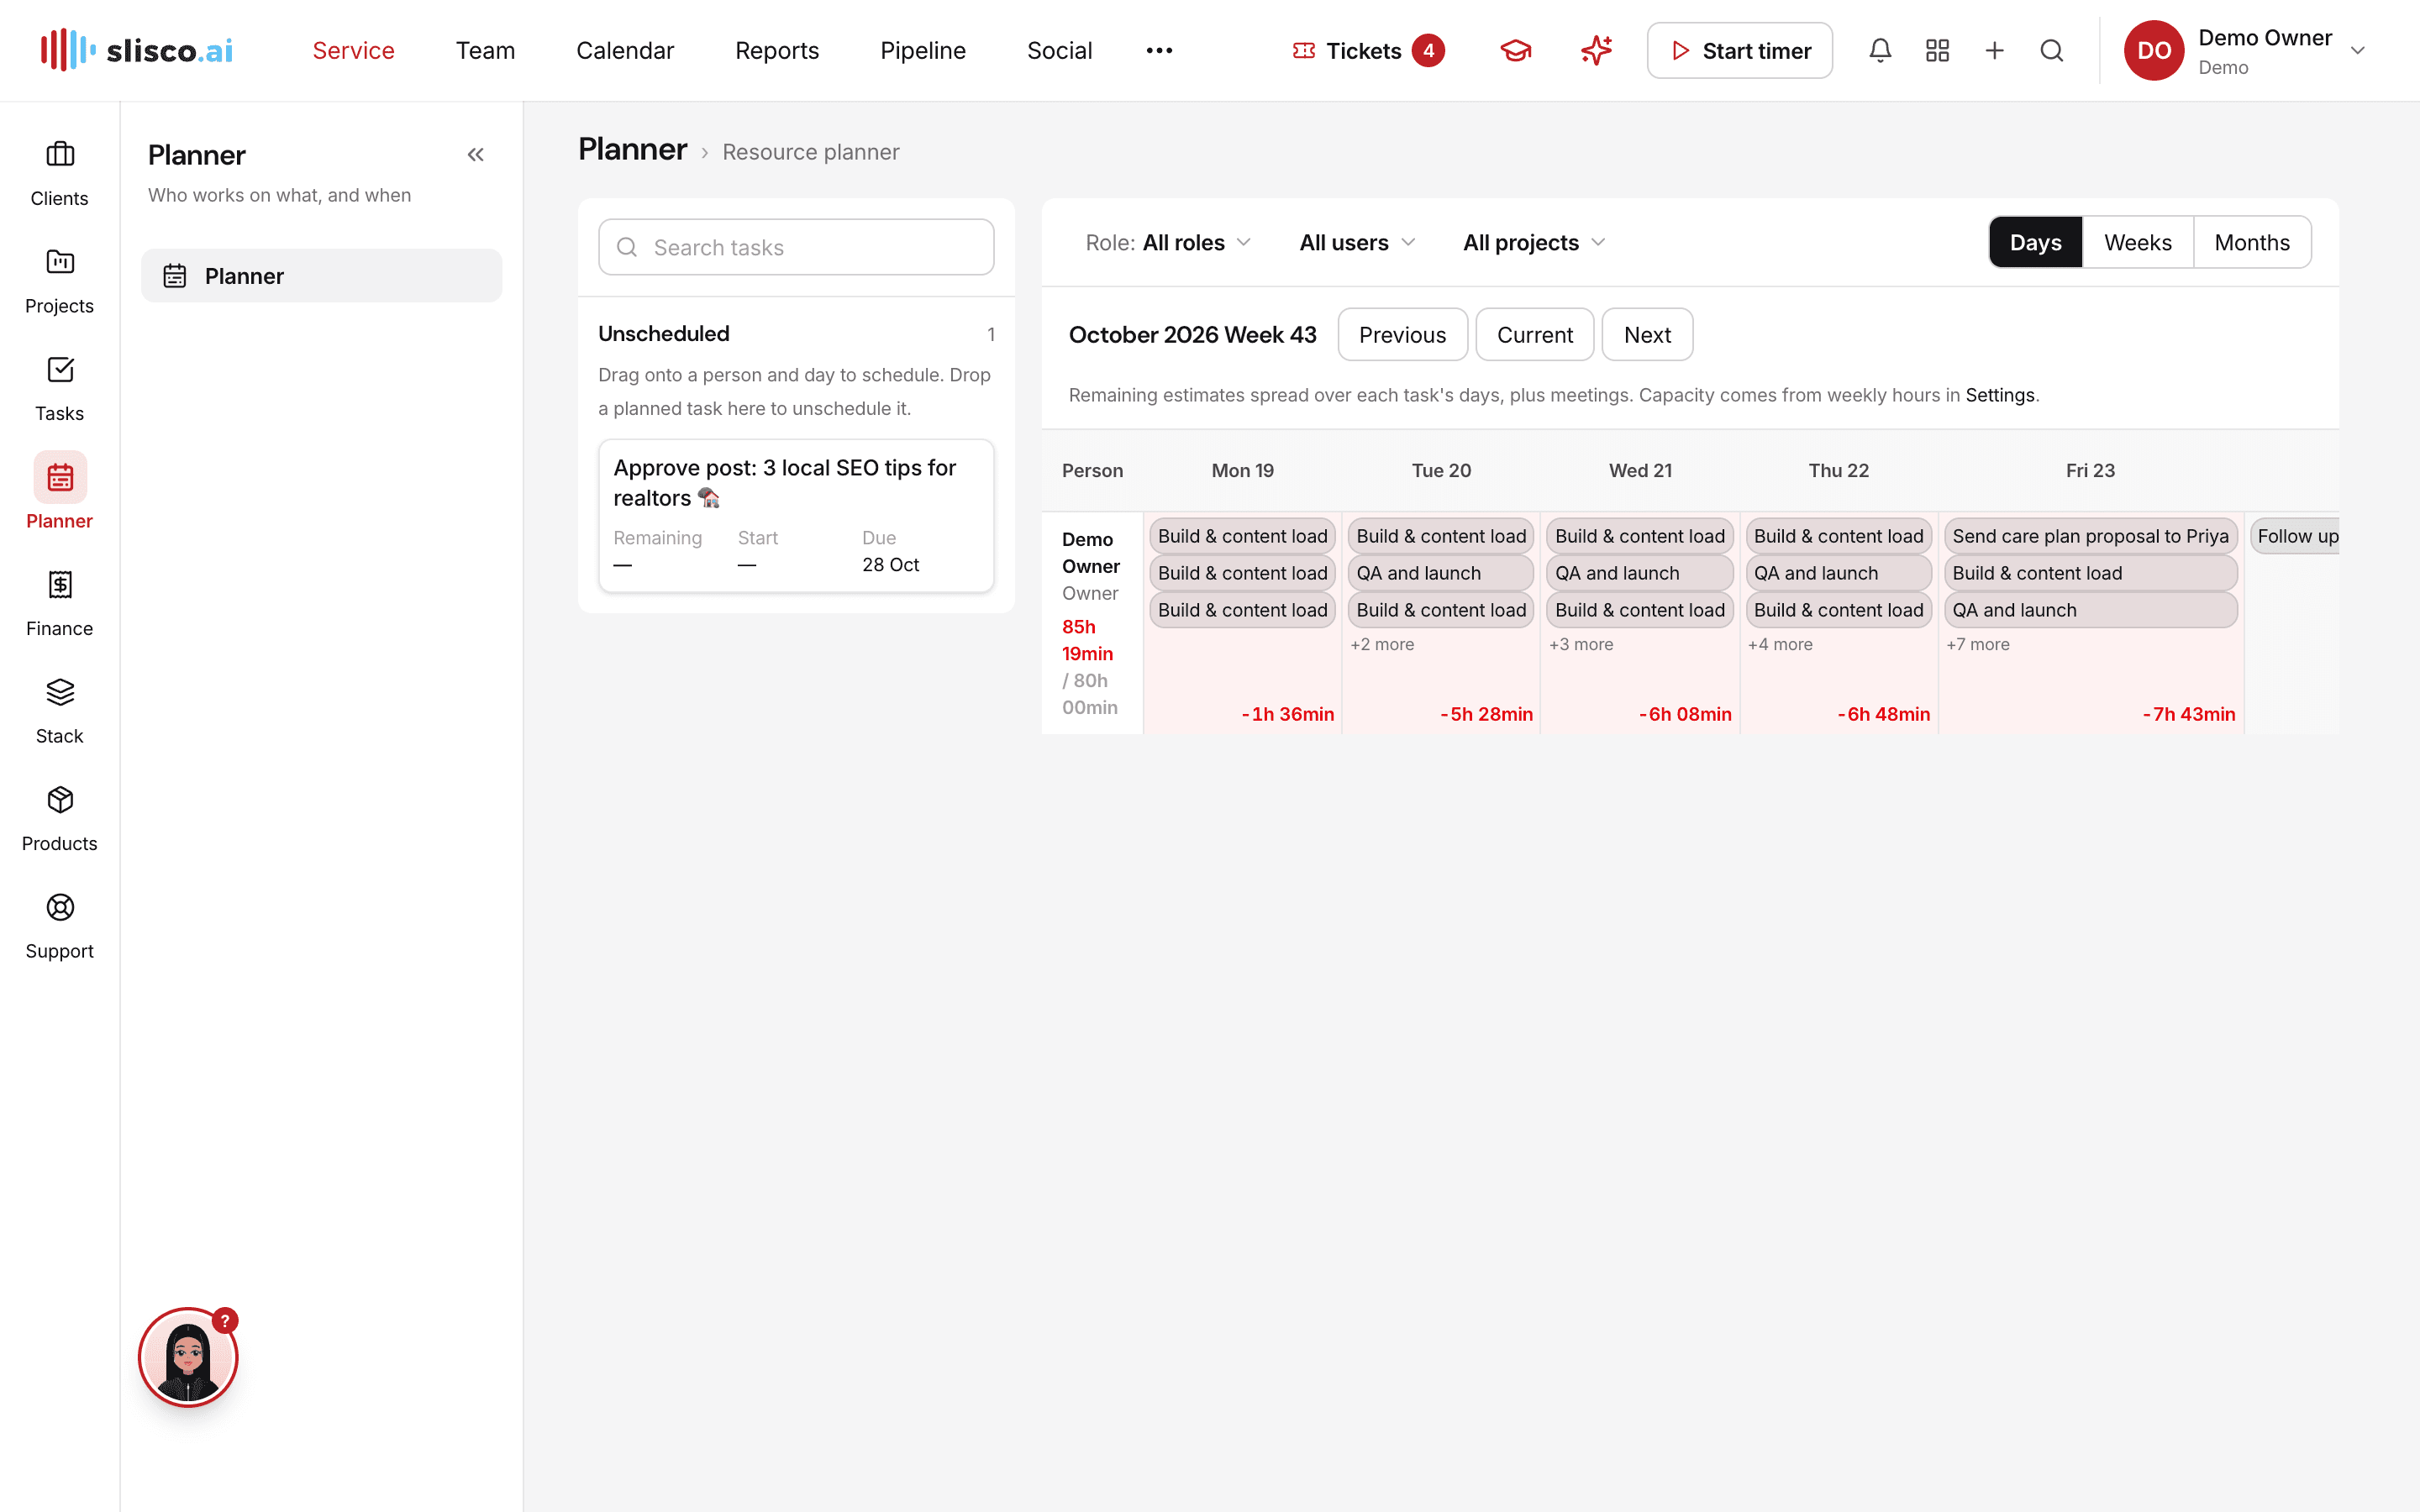Focus the Search tasks field
Viewport: 2420px width, 1512px height.
(x=796, y=247)
